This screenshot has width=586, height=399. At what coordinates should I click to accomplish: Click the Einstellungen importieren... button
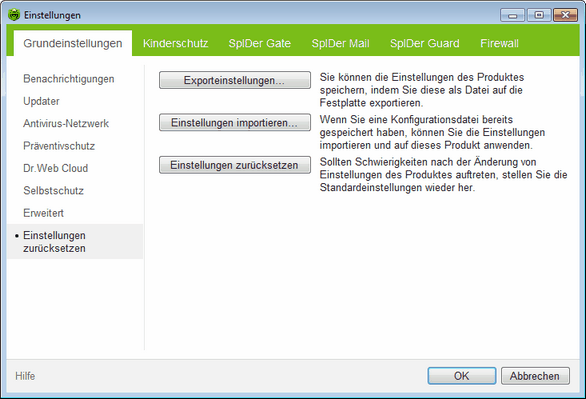(x=235, y=123)
